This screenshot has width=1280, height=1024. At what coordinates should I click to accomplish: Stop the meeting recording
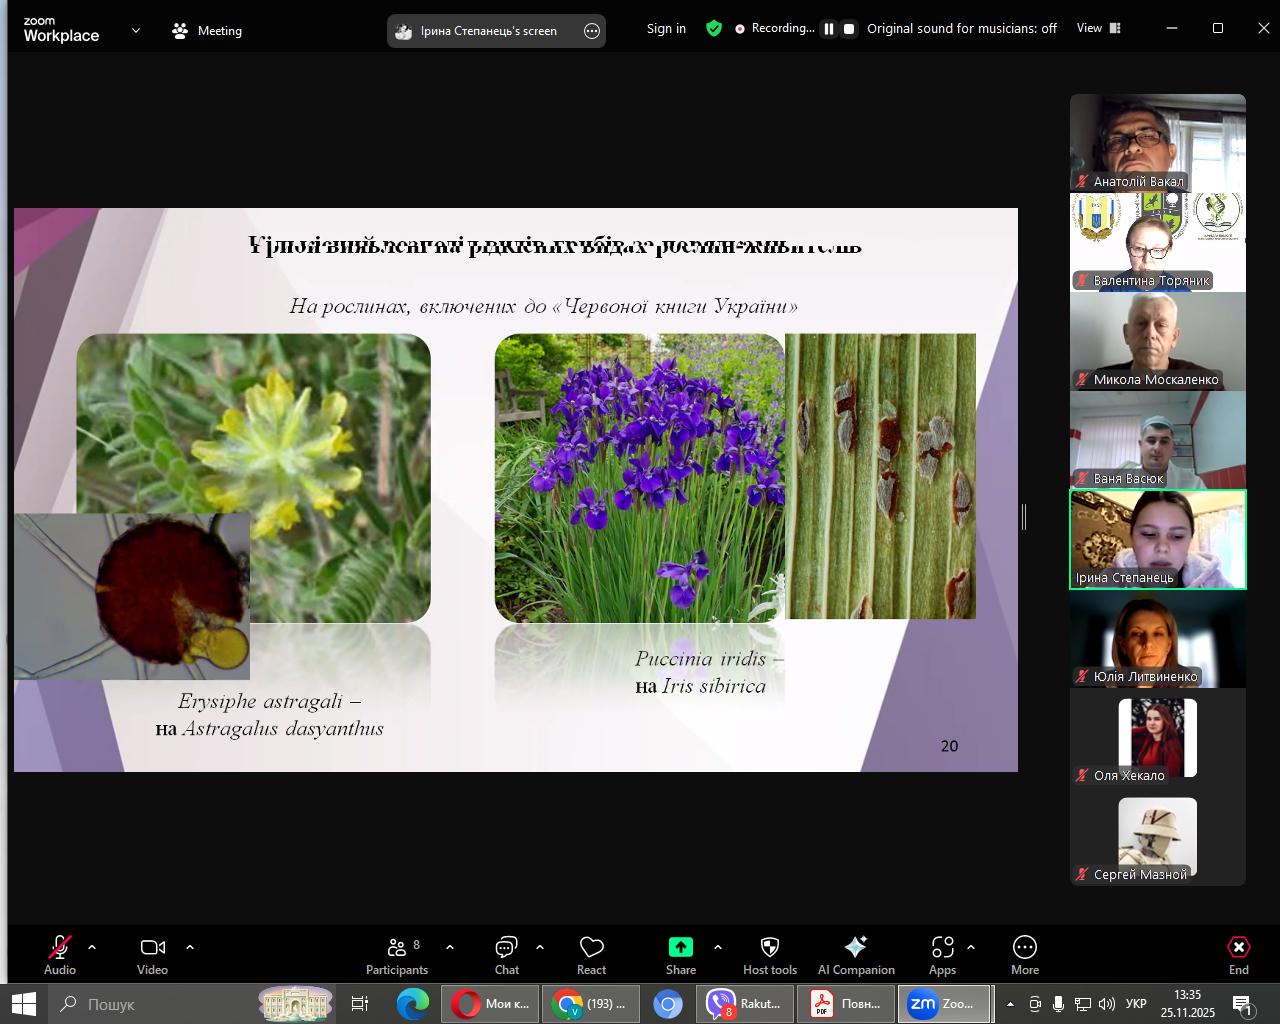pyautogui.click(x=849, y=29)
